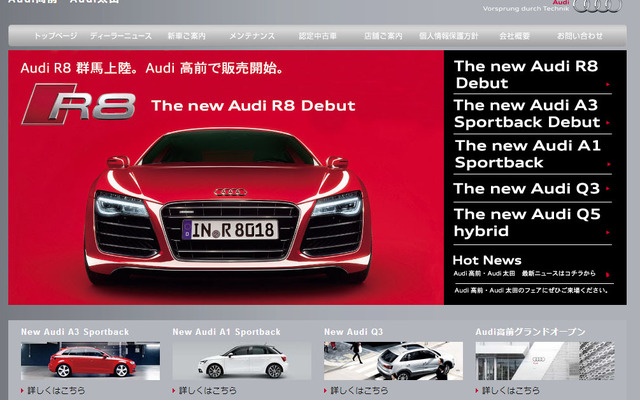Open The new Audi R8 Debut sidebar link

[x=526, y=74]
